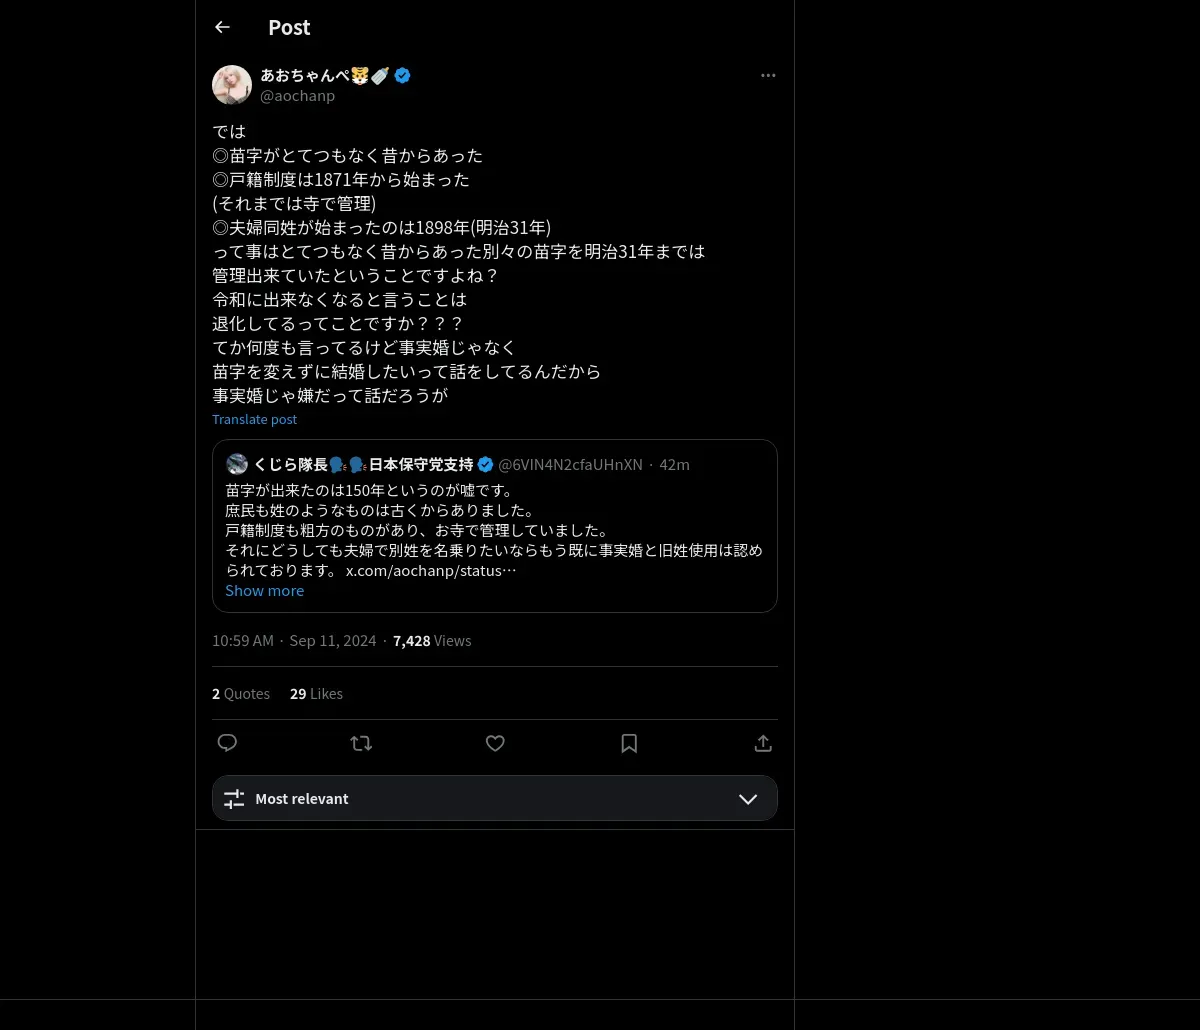The width and height of the screenshot is (1200, 1030).
Task: Click the Translate post link
Action: [x=254, y=419]
